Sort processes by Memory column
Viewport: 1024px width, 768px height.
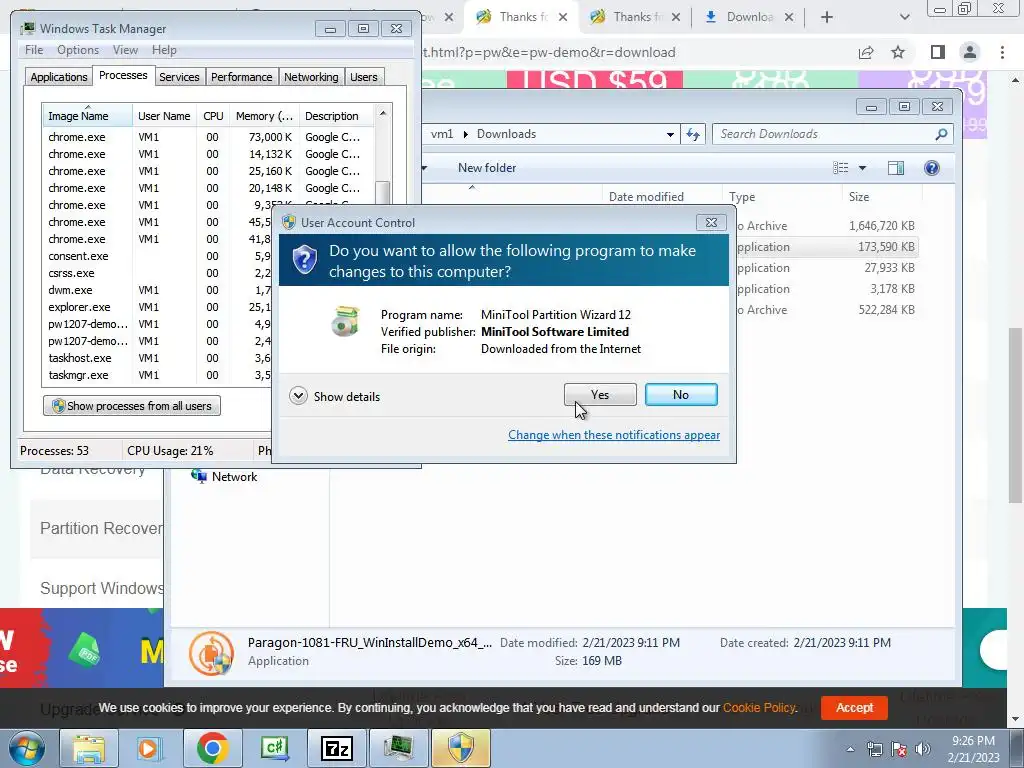(x=264, y=116)
